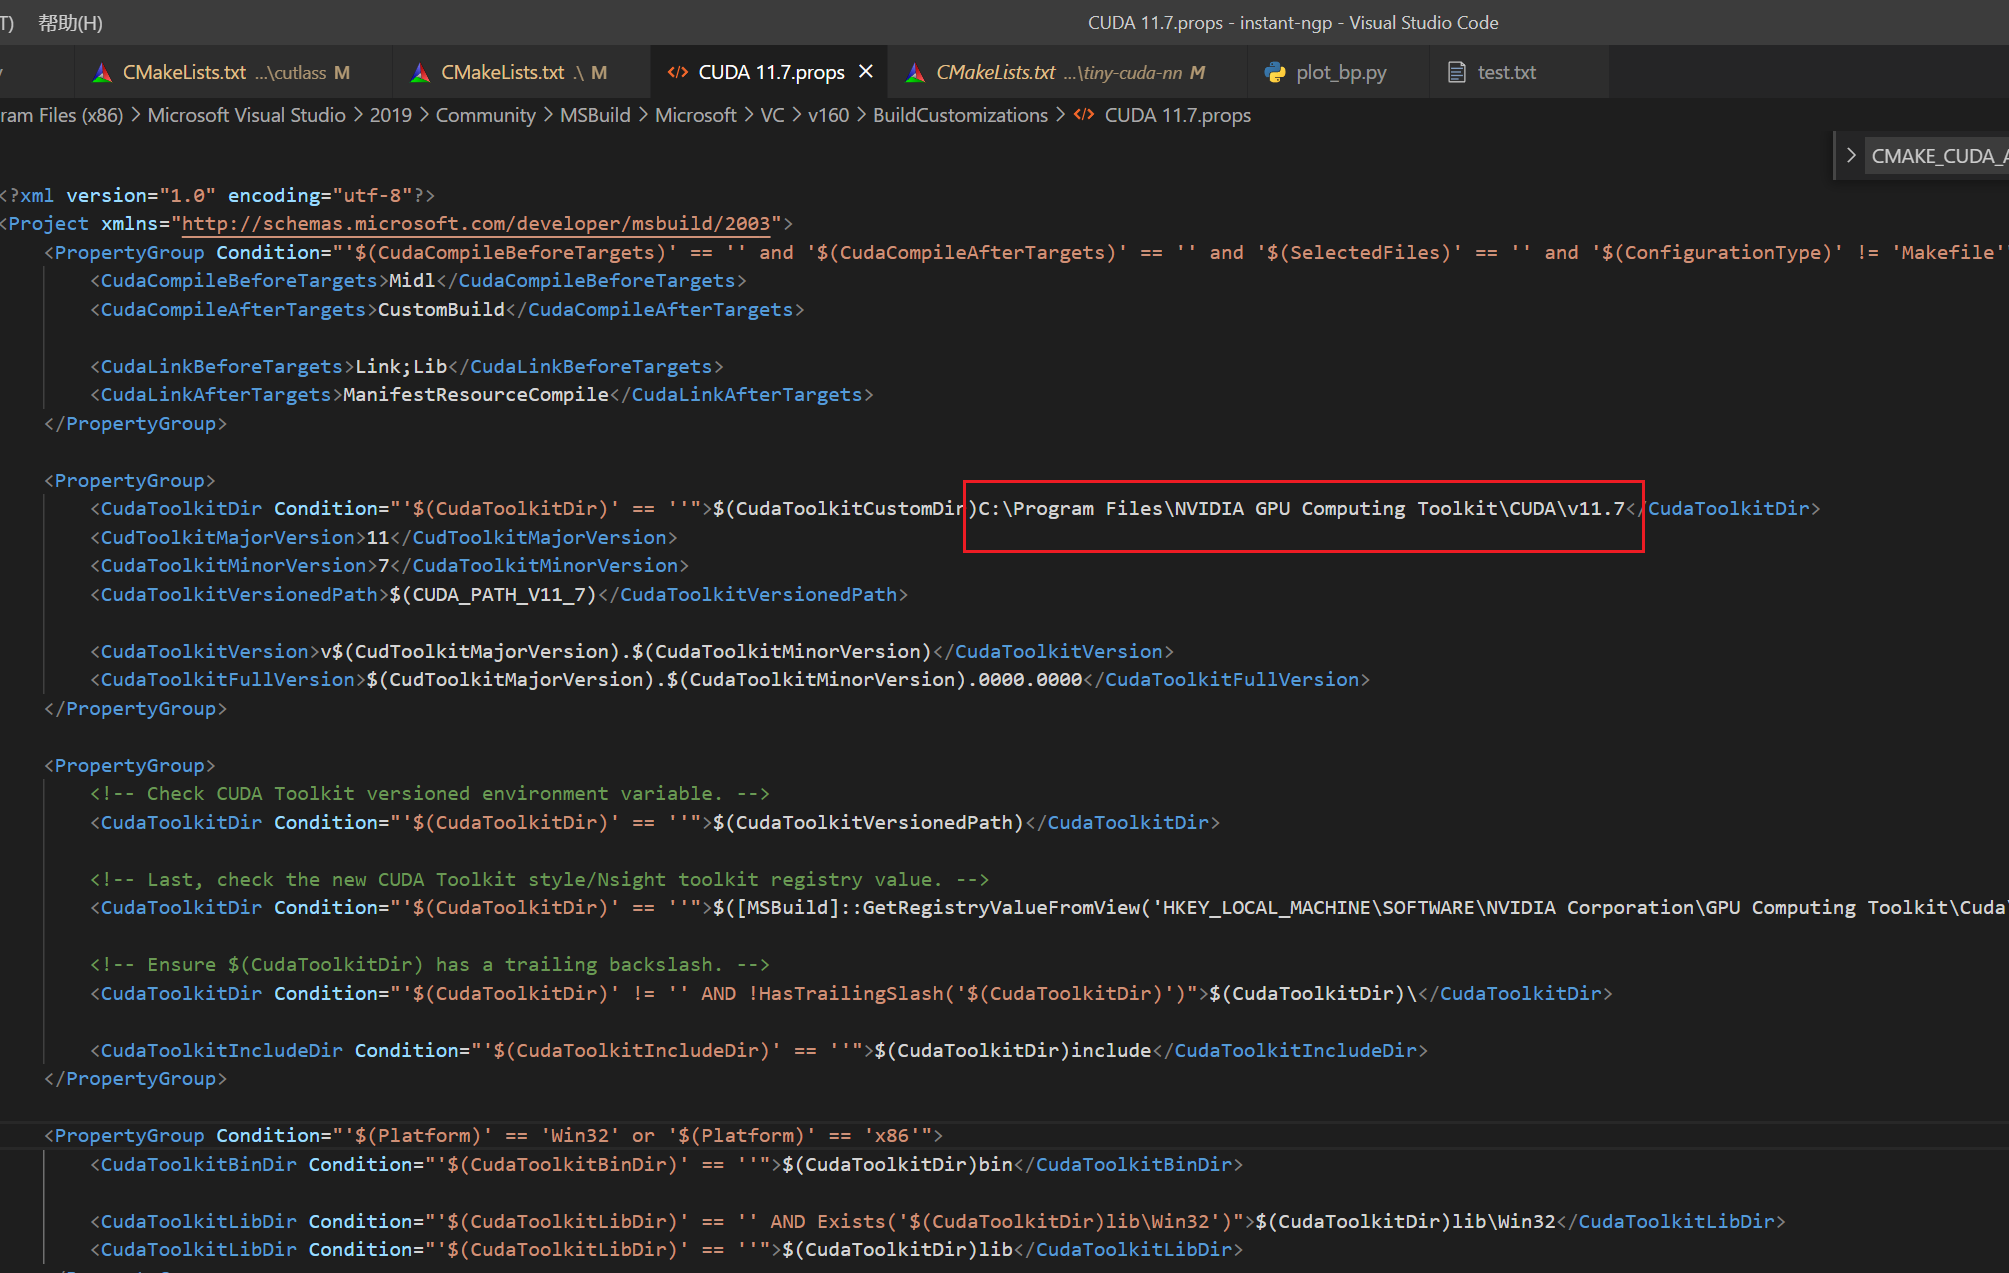Click the text file icon on test.txt tab
The height and width of the screenshot is (1273, 2009).
pos(1457,72)
